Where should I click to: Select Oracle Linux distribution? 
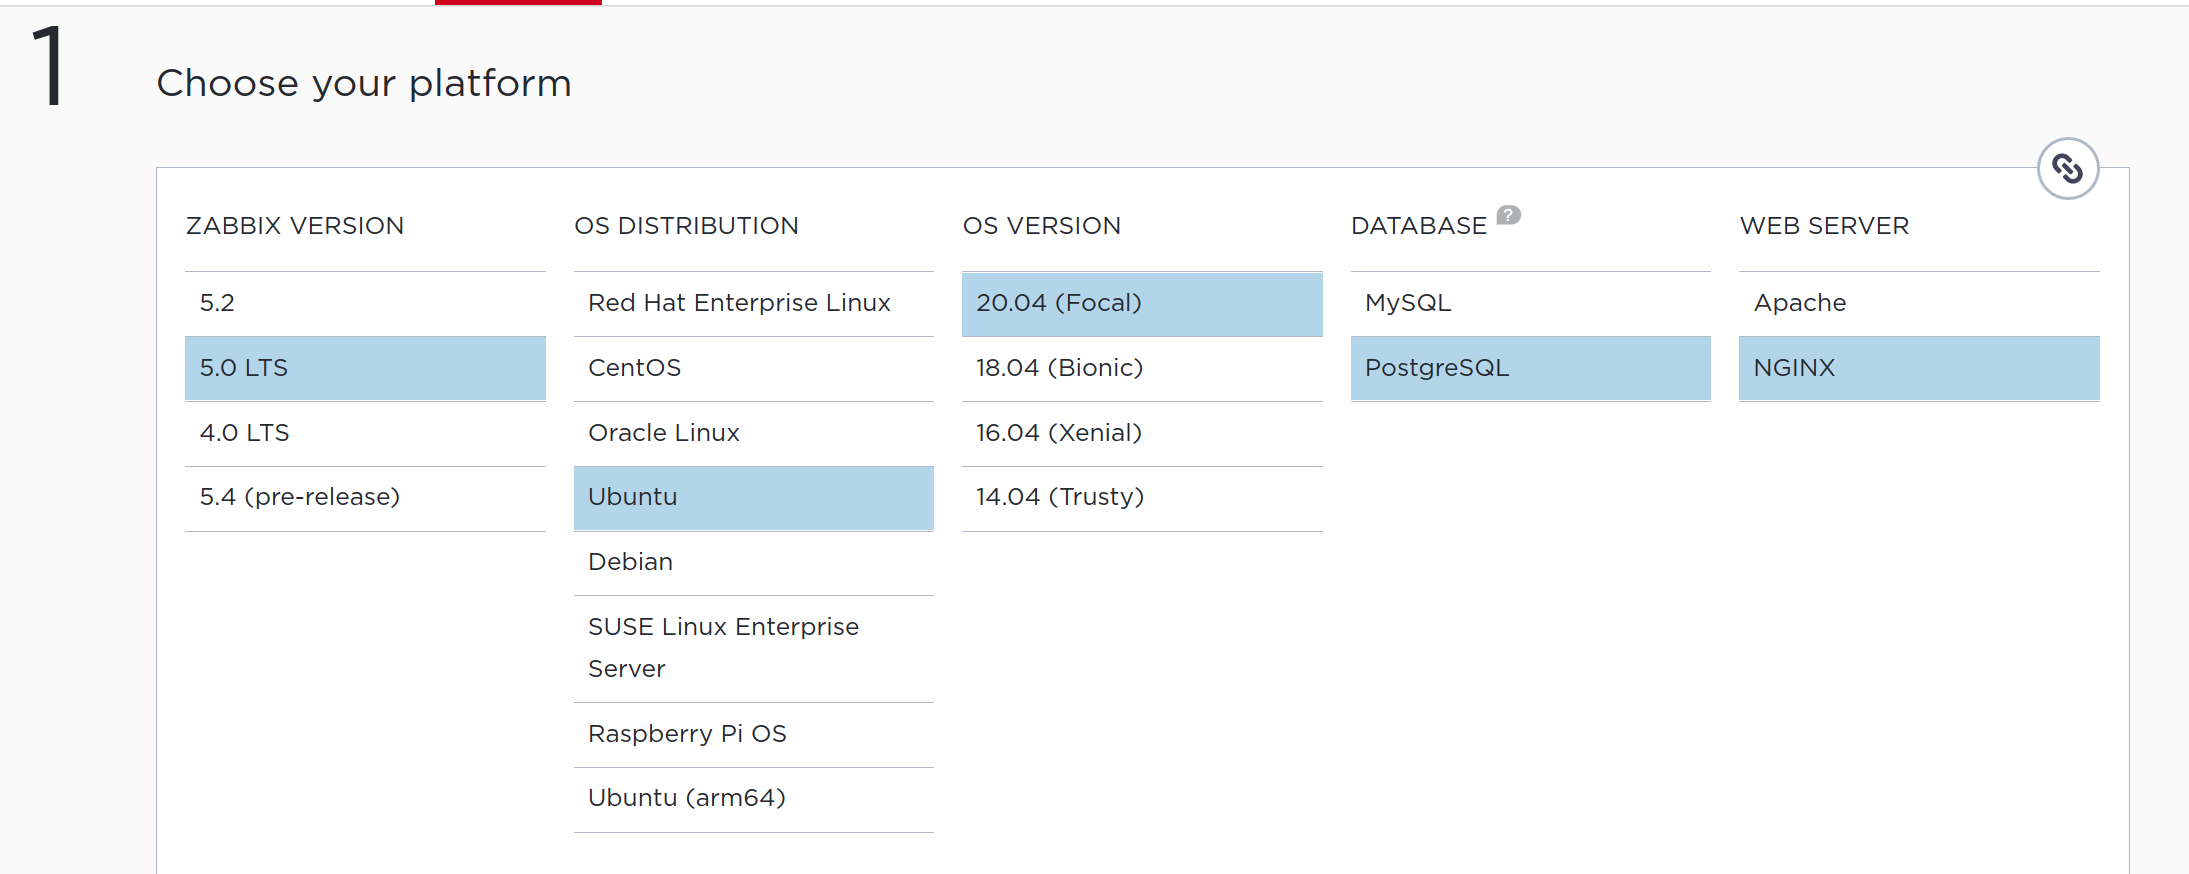click(x=753, y=433)
